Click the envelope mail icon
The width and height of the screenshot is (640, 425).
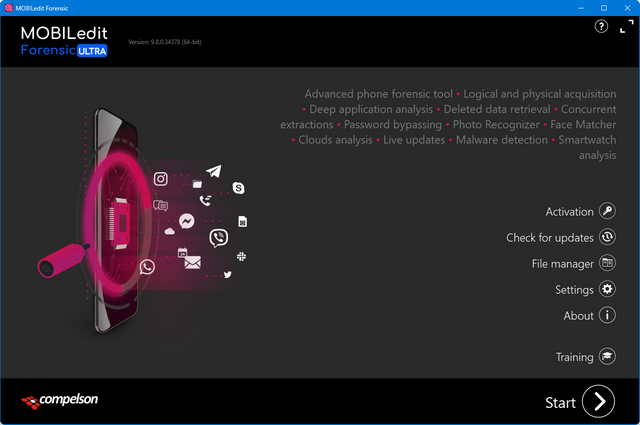click(192, 263)
